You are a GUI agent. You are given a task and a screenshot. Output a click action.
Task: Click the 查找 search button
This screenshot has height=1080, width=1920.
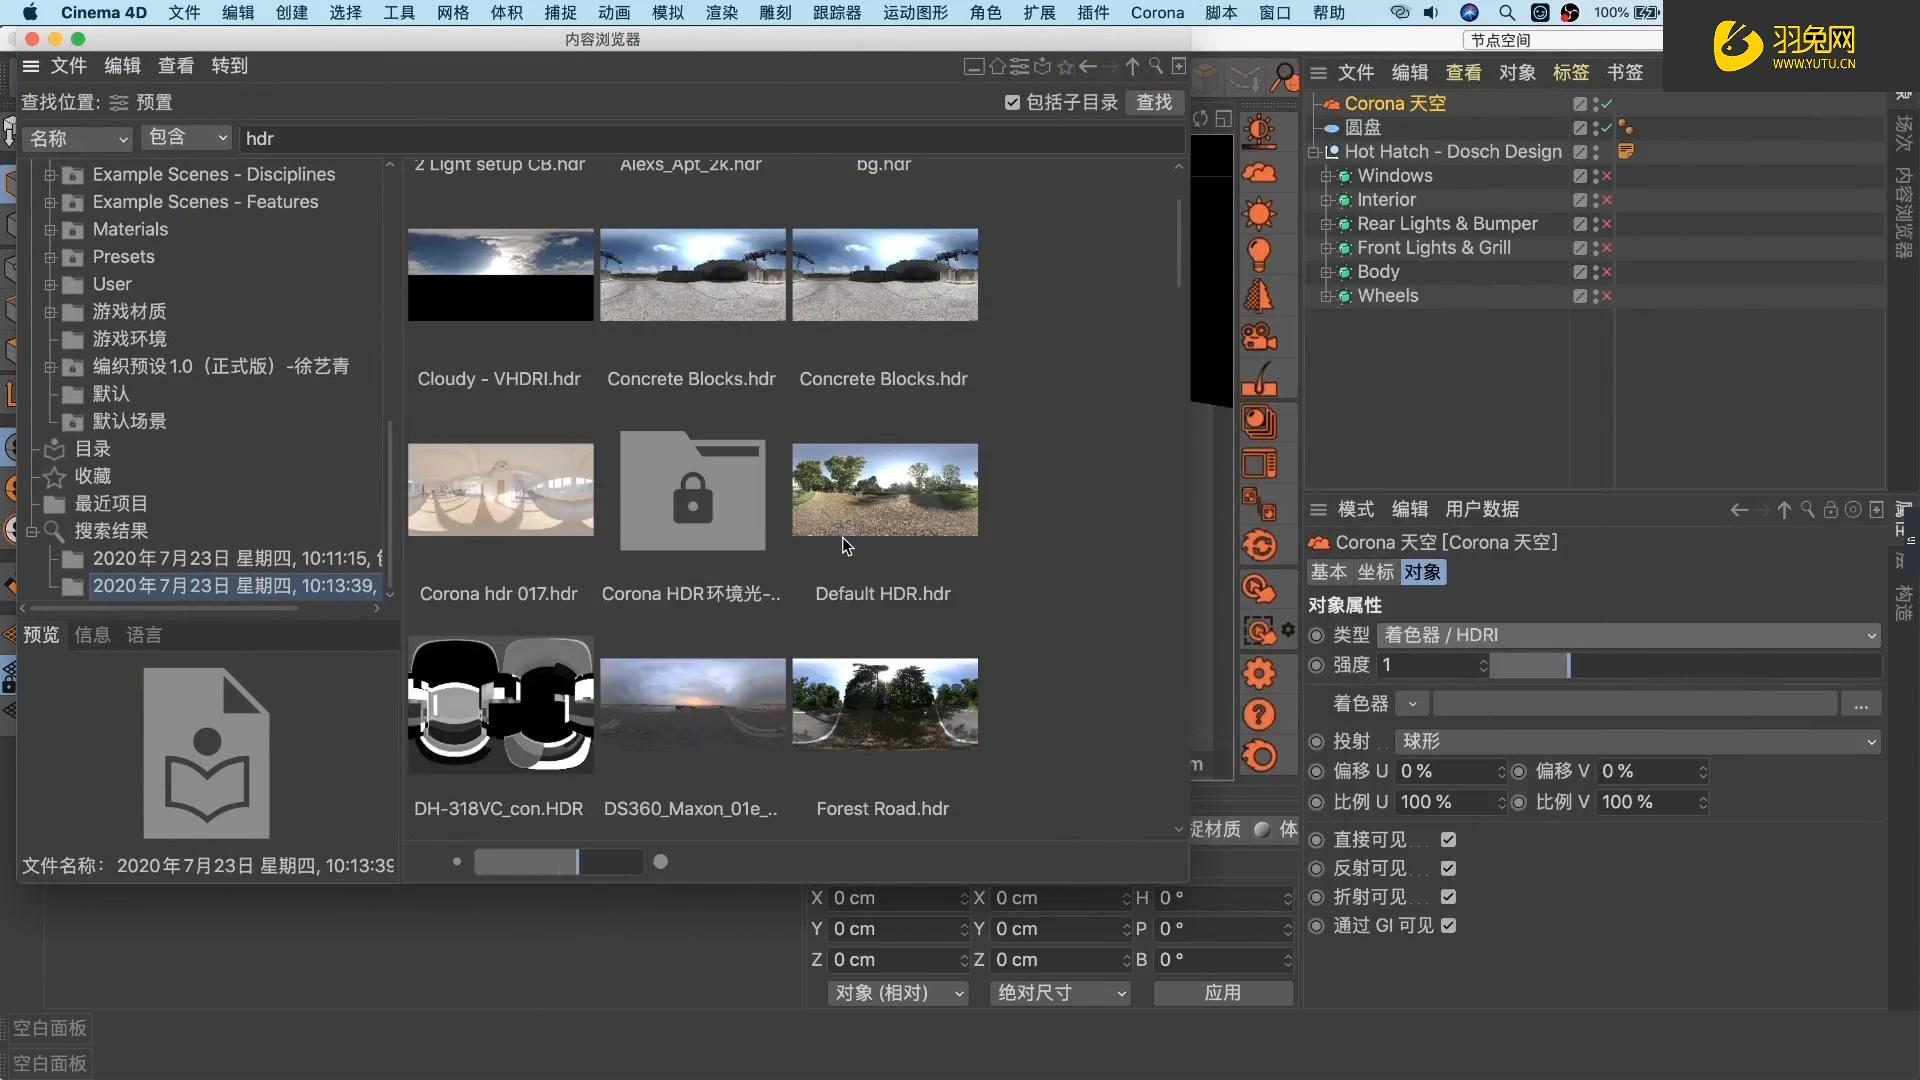pos(1154,102)
